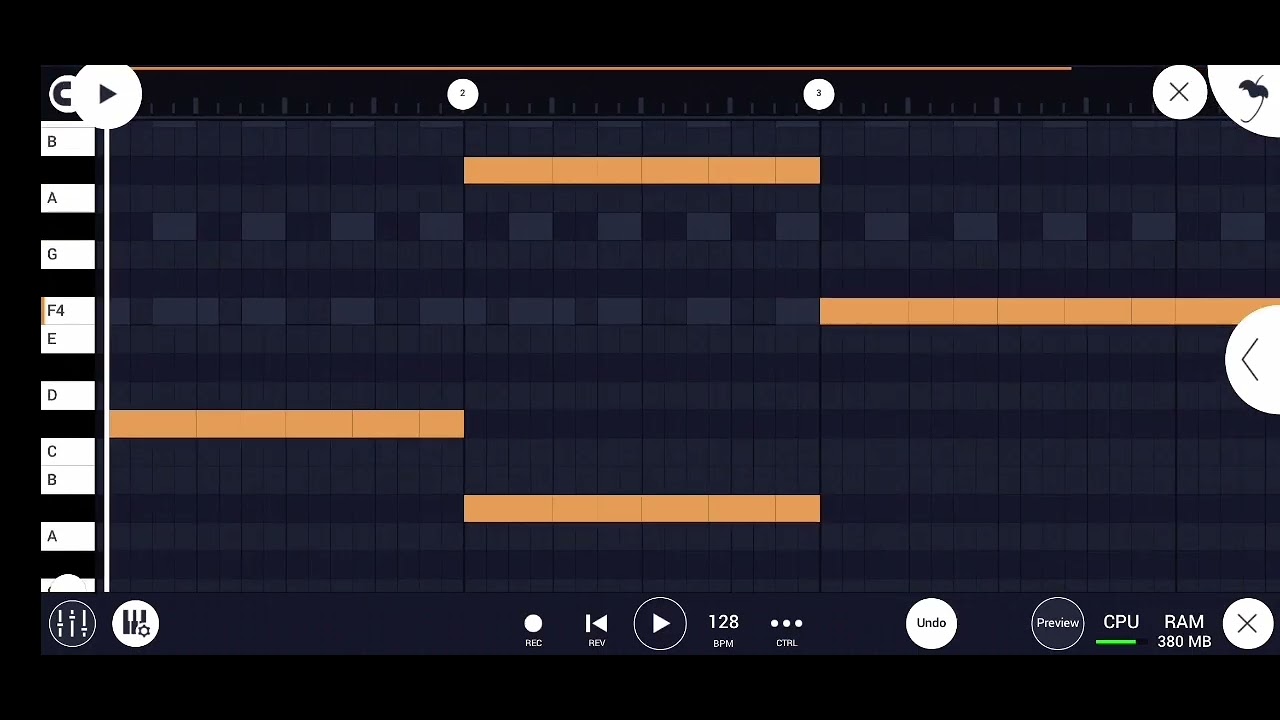Tap the top B piano key
This screenshot has height=720, width=1280.
coord(68,141)
